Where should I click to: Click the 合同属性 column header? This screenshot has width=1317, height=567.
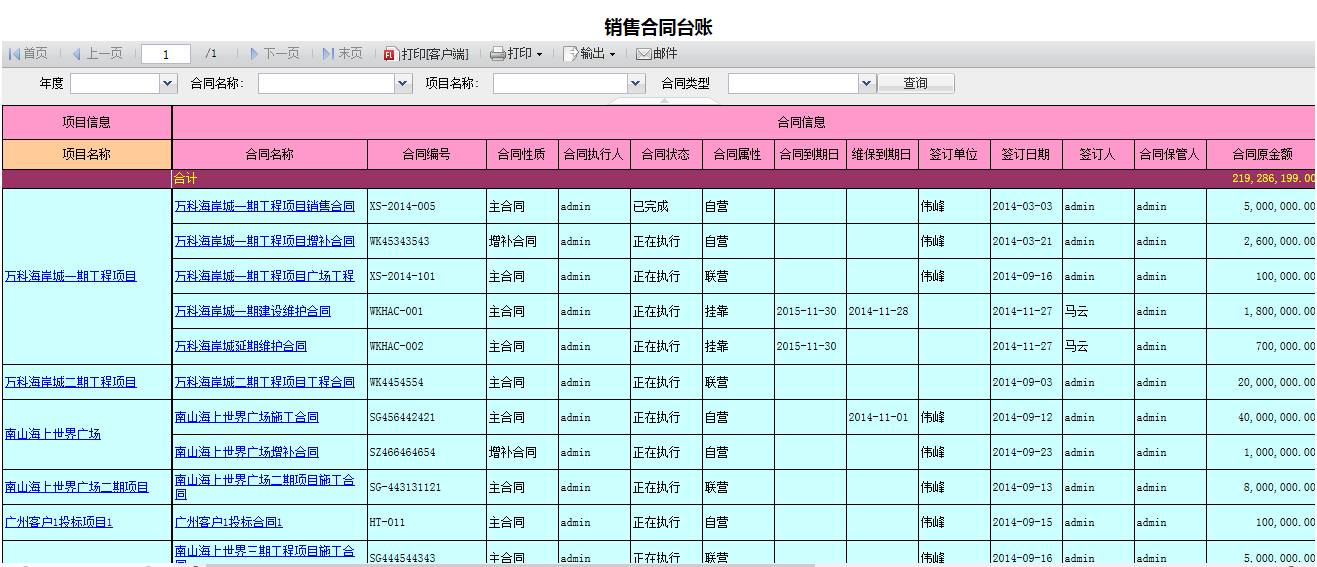tap(738, 154)
